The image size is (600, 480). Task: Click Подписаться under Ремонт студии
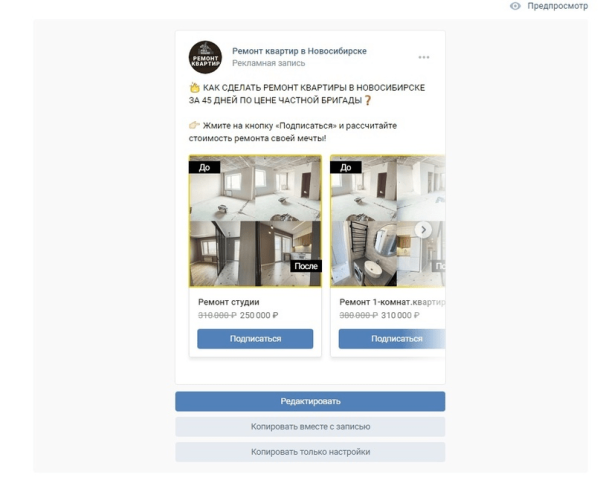(x=255, y=339)
